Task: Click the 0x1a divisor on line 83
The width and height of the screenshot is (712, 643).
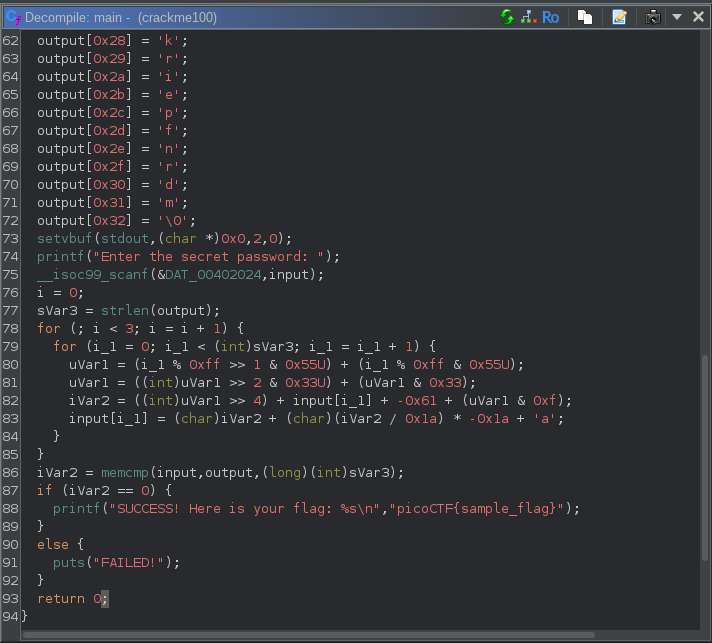Action: point(421,419)
